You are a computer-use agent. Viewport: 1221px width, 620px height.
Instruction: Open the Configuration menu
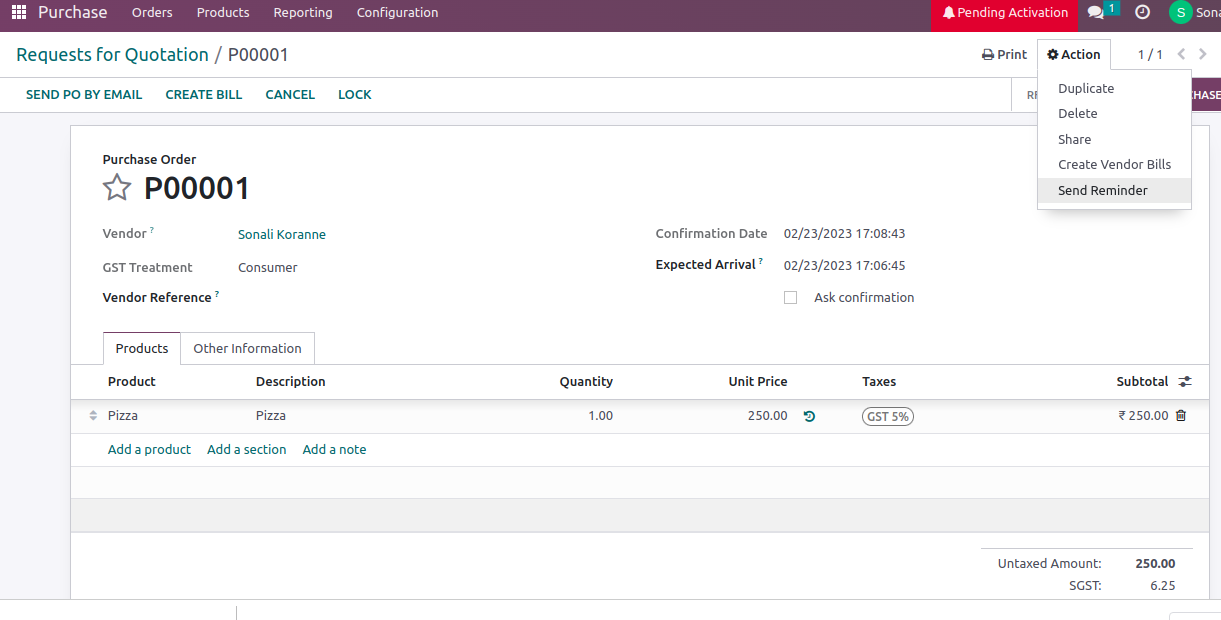(397, 13)
